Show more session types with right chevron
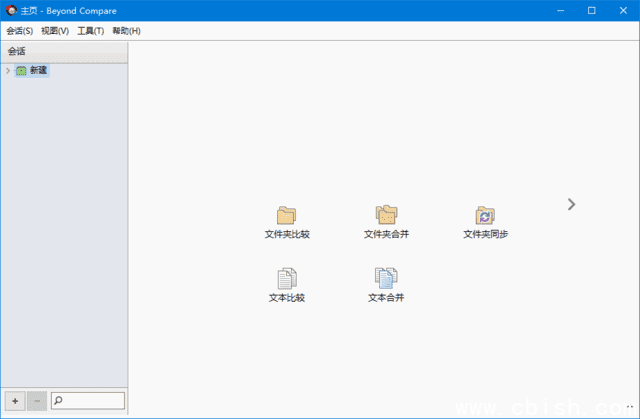The height and width of the screenshot is (419, 640). pyautogui.click(x=571, y=204)
